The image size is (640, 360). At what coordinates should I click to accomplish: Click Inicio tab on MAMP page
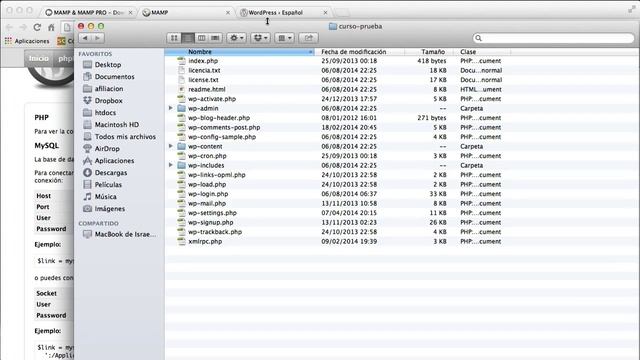[39, 58]
